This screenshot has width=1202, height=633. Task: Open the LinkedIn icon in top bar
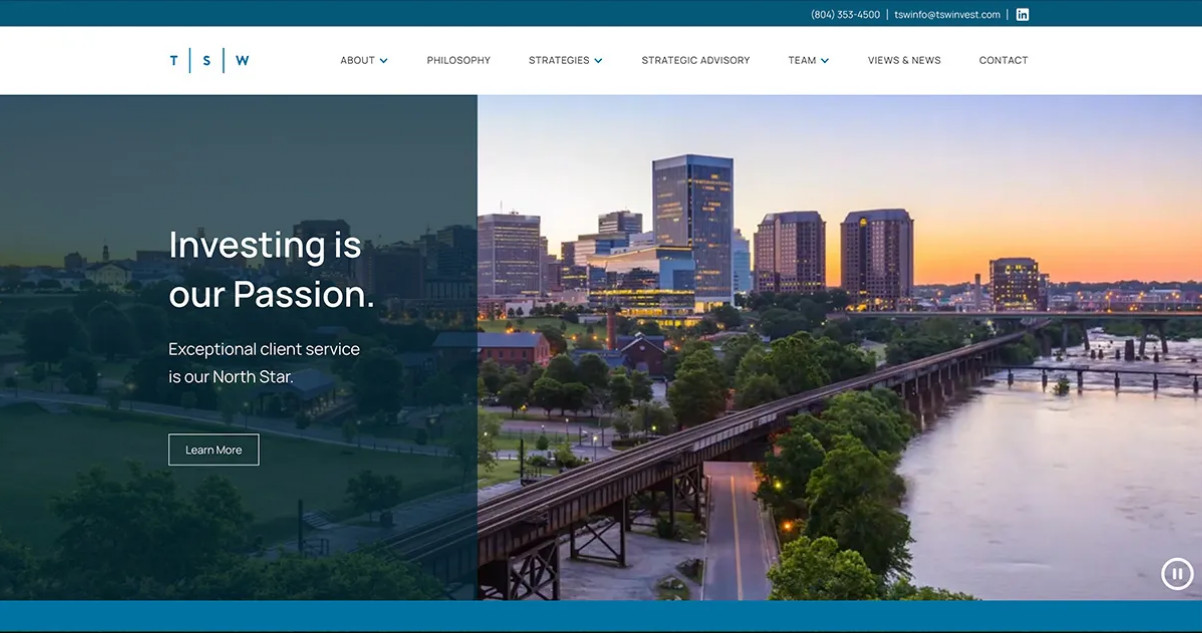(x=1022, y=14)
